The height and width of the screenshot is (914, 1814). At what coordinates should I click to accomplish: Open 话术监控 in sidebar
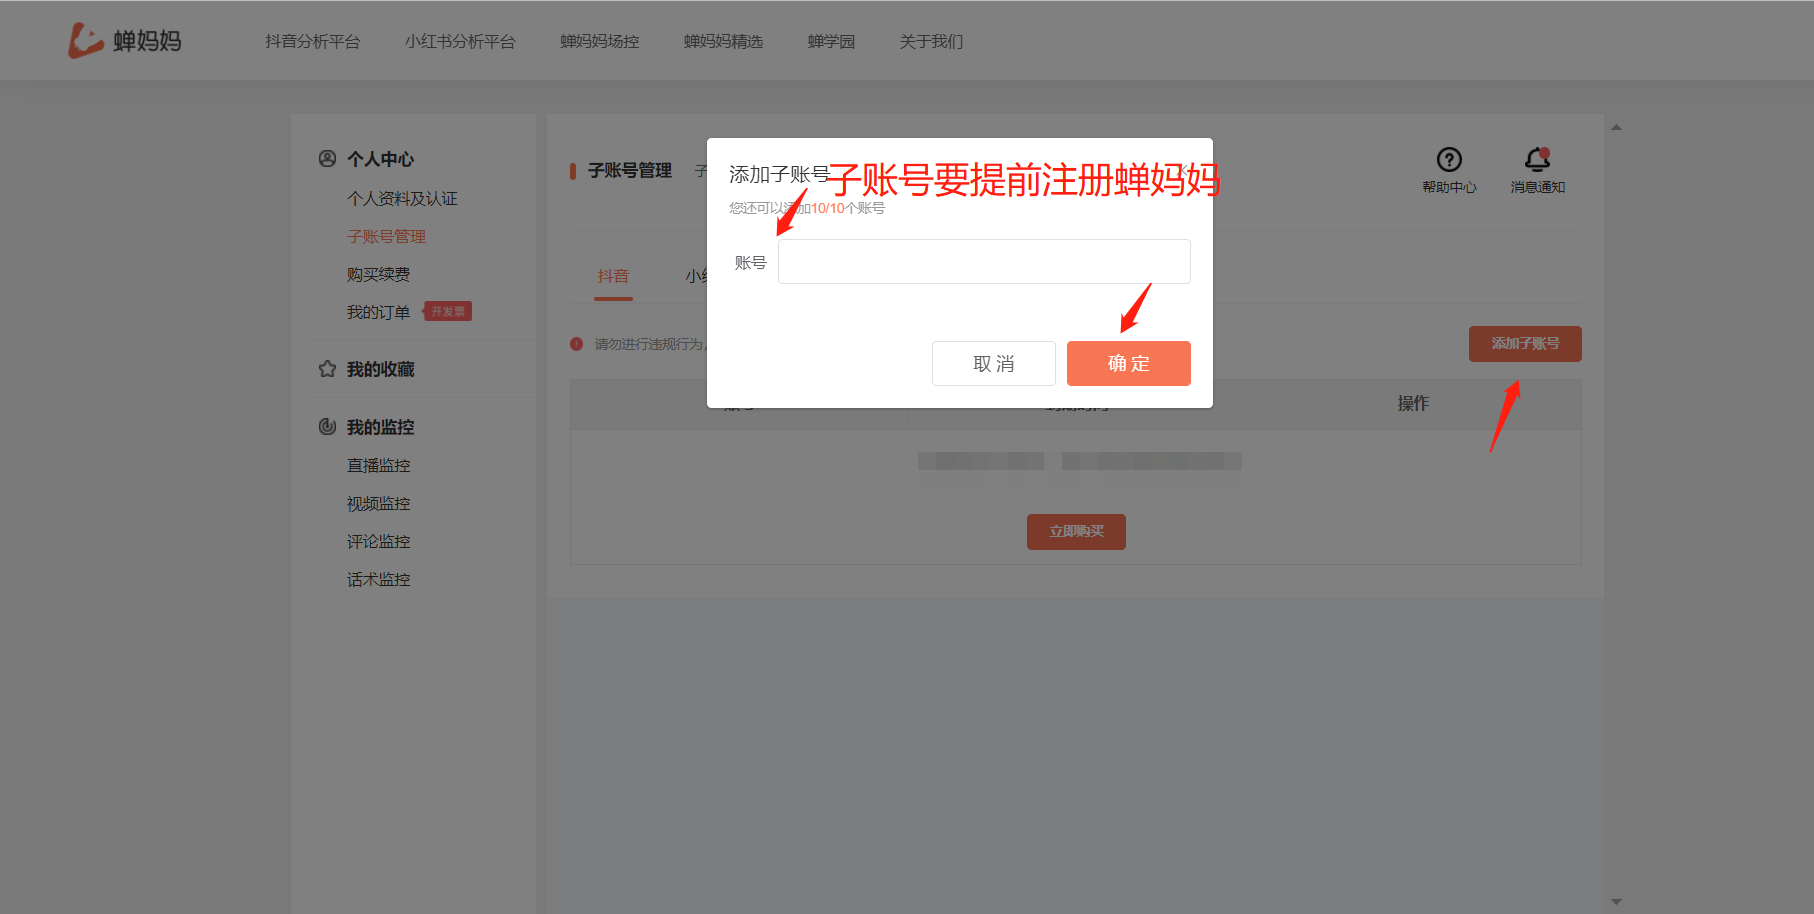click(378, 579)
